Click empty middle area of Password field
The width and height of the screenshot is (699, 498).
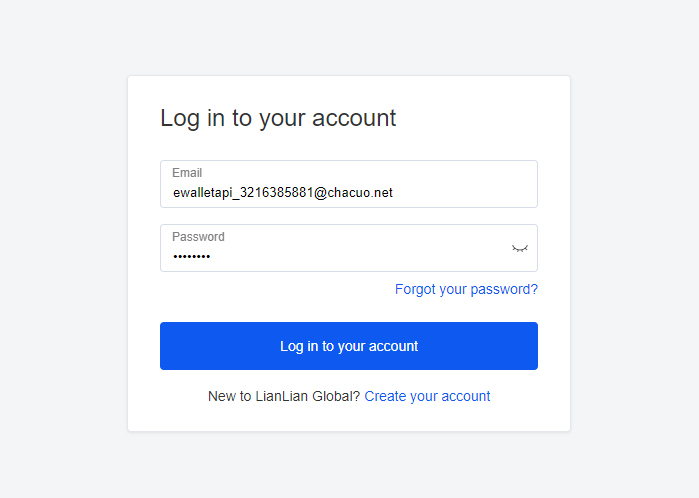coord(357,255)
